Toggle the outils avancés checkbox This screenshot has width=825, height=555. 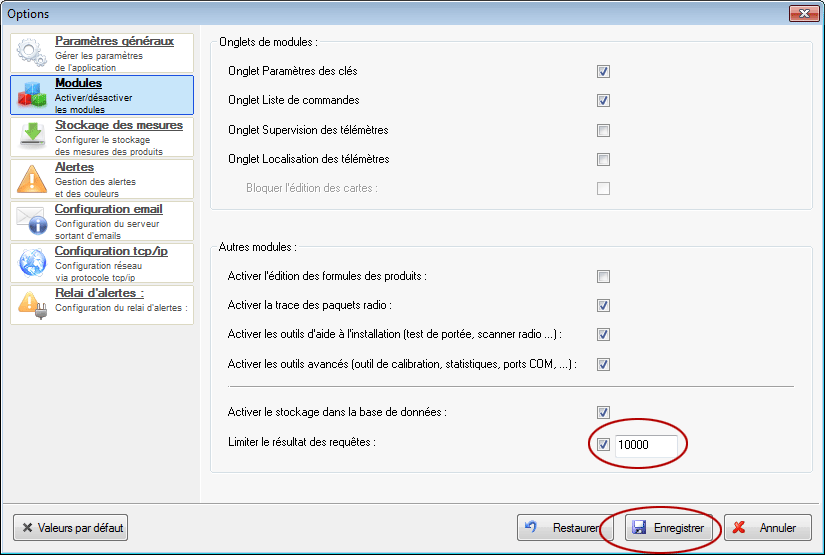coord(603,364)
